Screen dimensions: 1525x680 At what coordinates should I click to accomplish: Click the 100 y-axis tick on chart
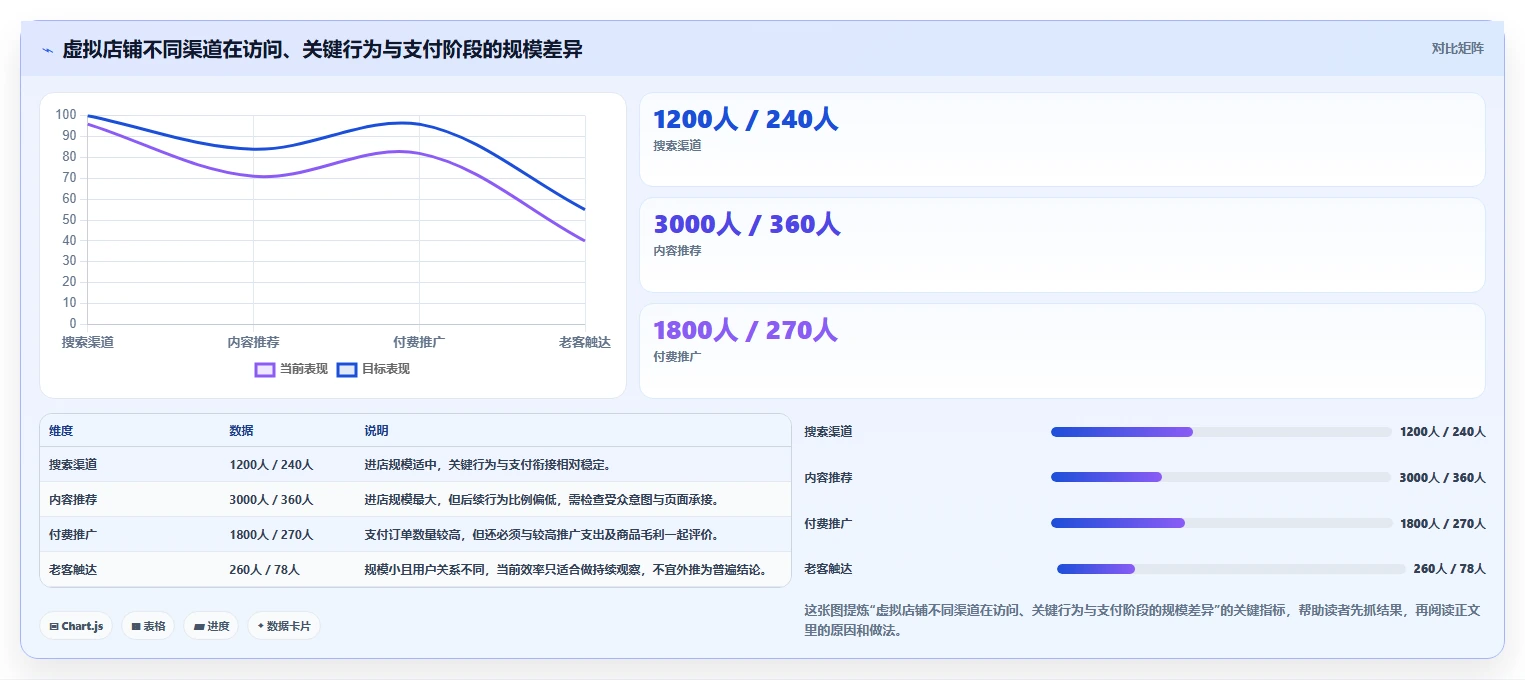[66, 115]
